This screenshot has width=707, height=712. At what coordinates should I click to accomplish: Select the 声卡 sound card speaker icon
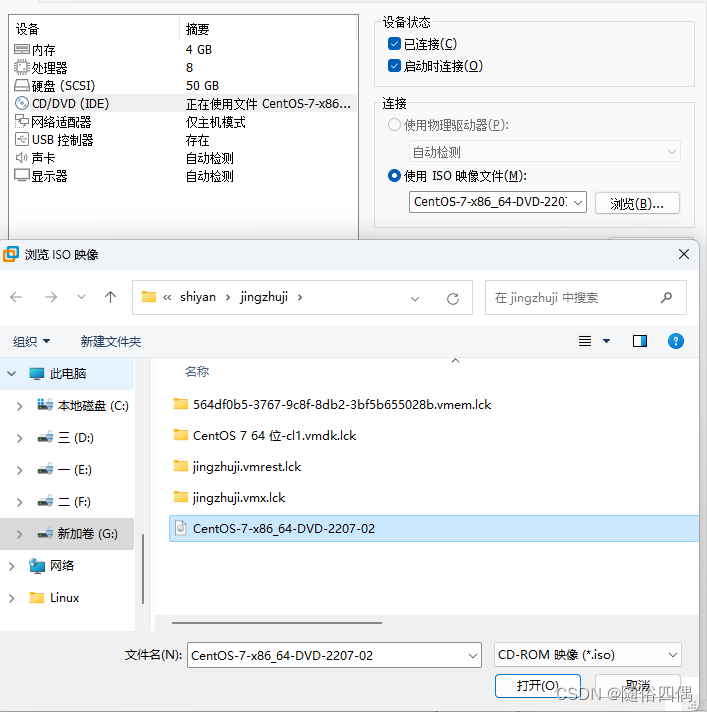(21, 158)
